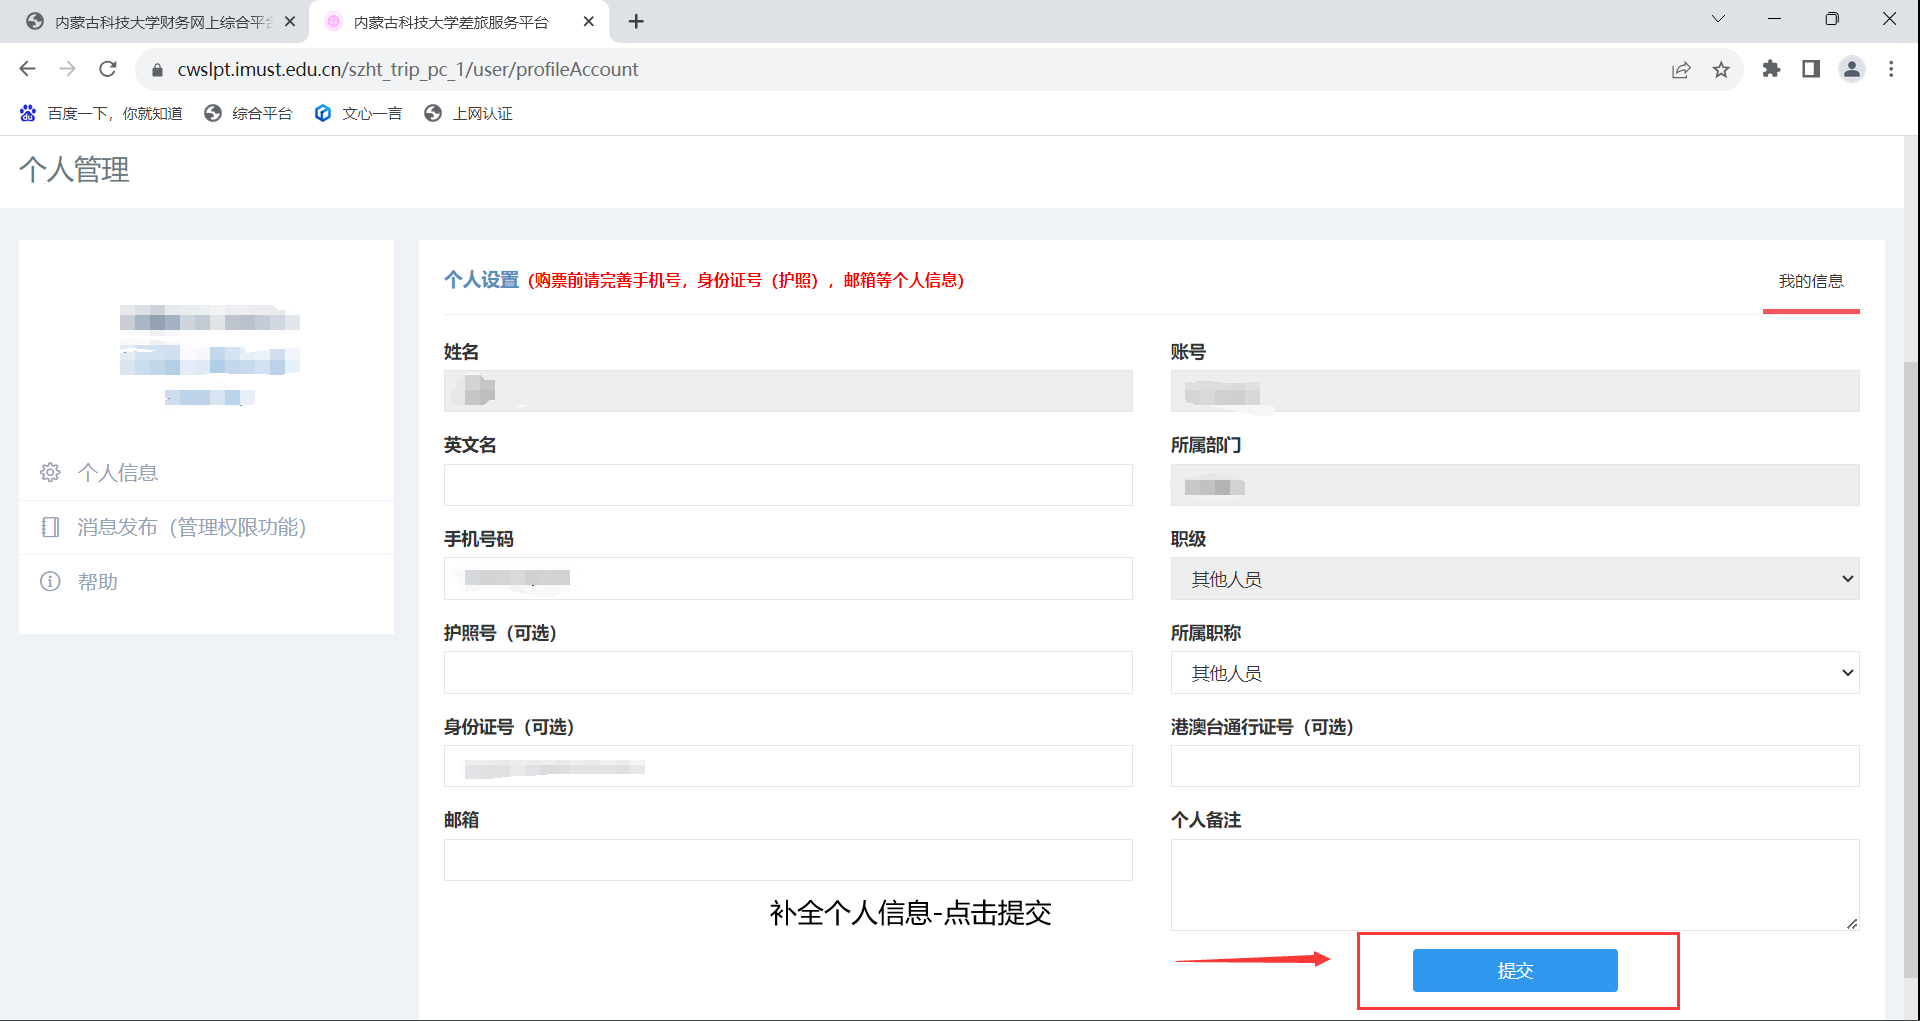Screen dimensions: 1920x1021
Task: Open the browser side panel icon
Action: point(1811,69)
